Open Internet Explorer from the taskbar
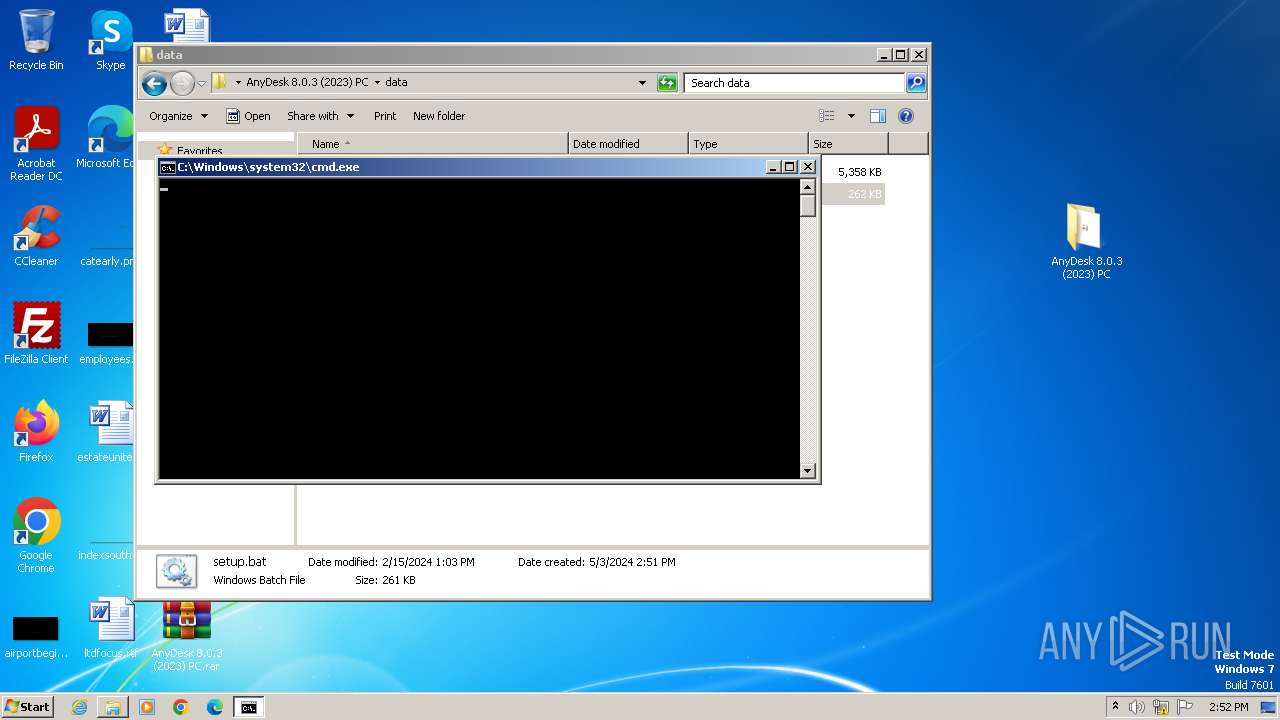 click(x=79, y=707)
